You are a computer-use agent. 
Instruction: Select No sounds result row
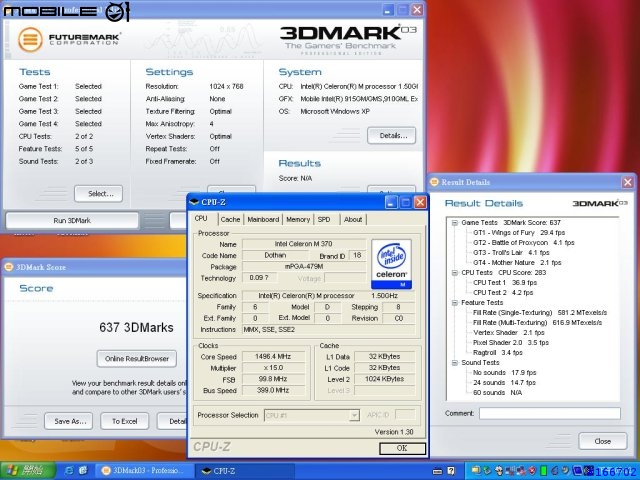click(504, 373)
